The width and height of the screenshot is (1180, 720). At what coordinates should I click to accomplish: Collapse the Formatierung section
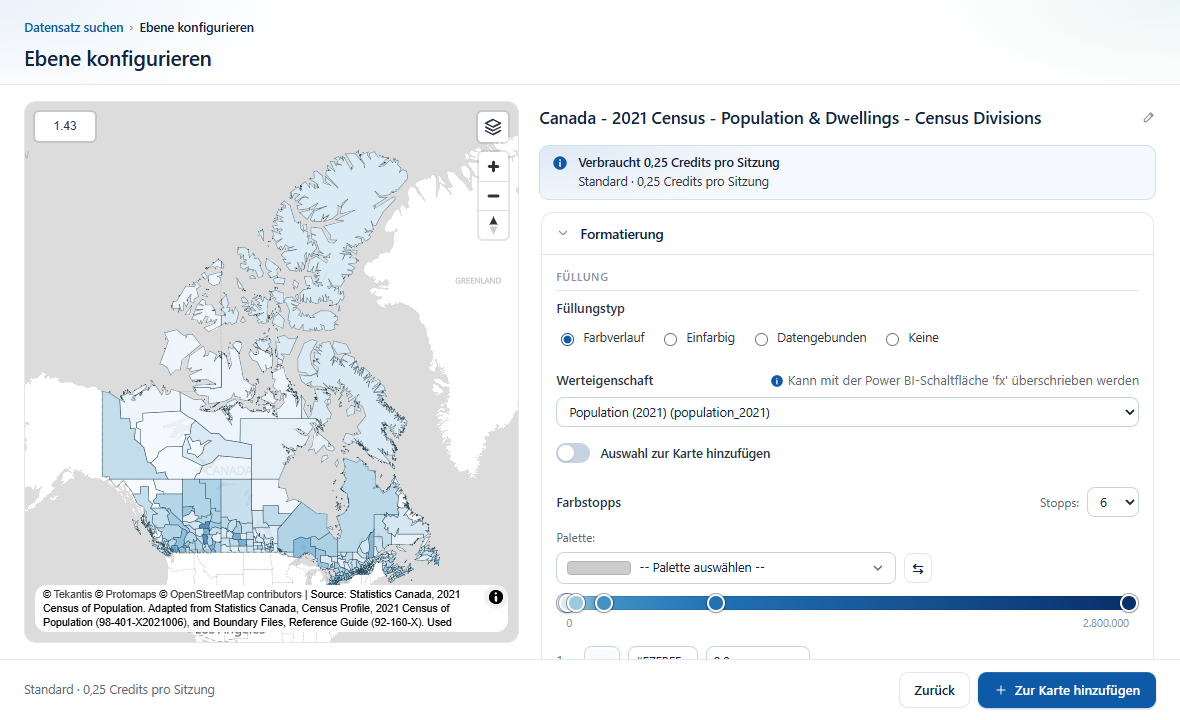[x=563, y=234]
